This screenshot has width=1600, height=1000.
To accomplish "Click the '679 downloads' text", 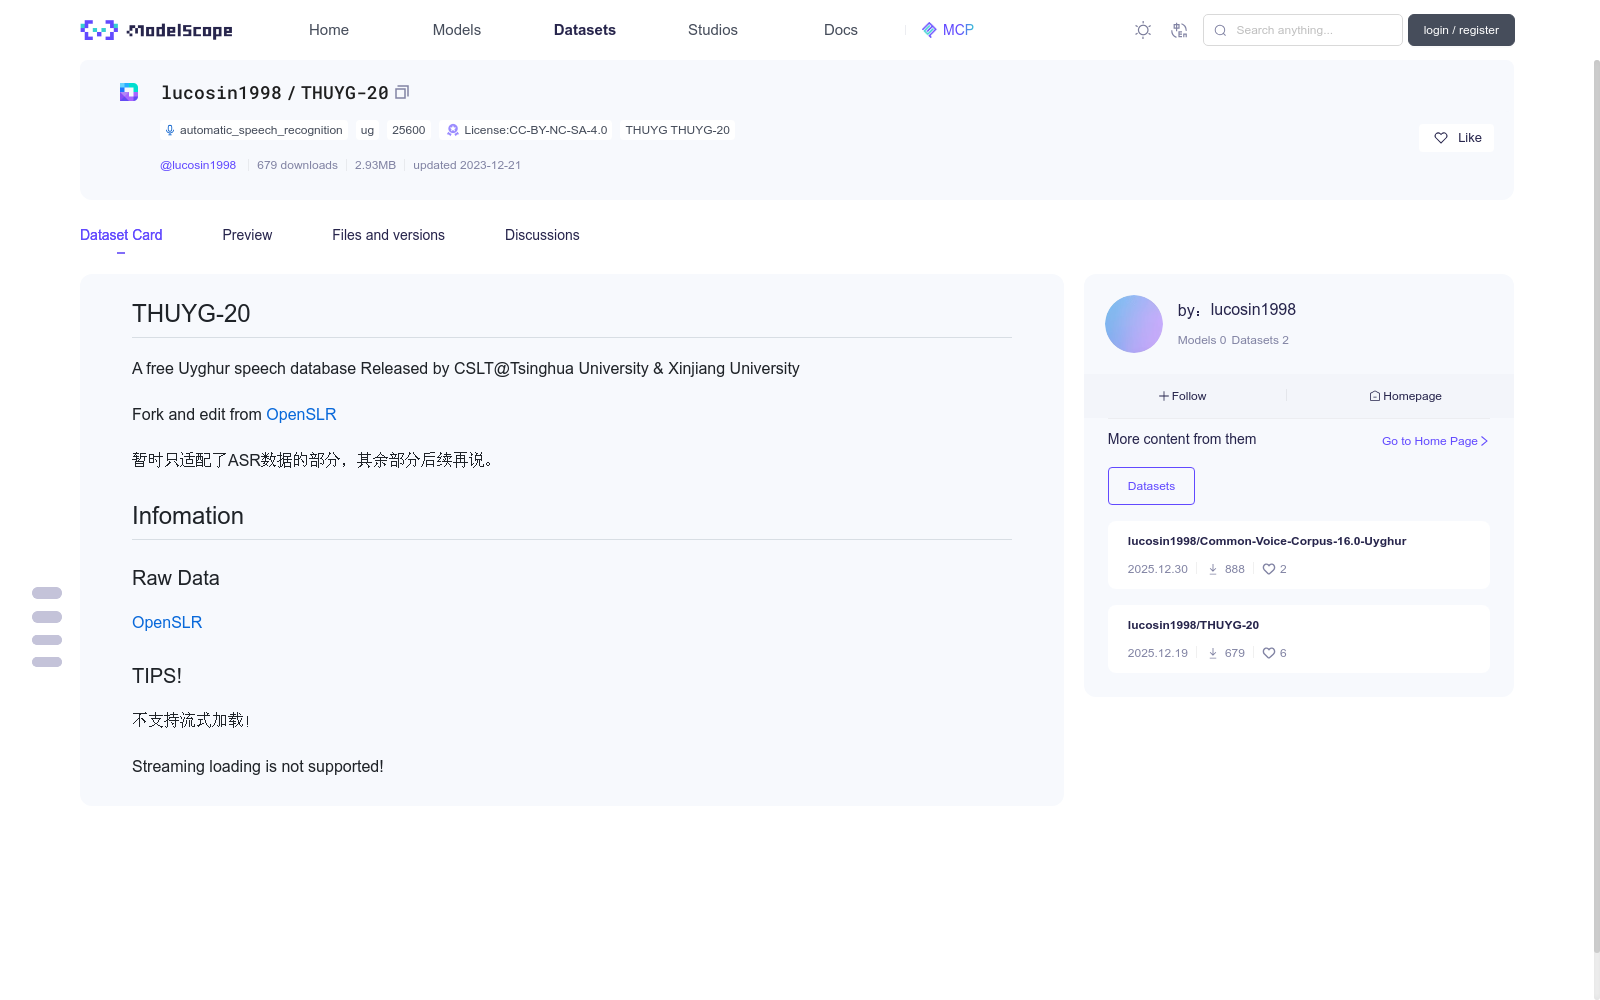I will (297, 165).
